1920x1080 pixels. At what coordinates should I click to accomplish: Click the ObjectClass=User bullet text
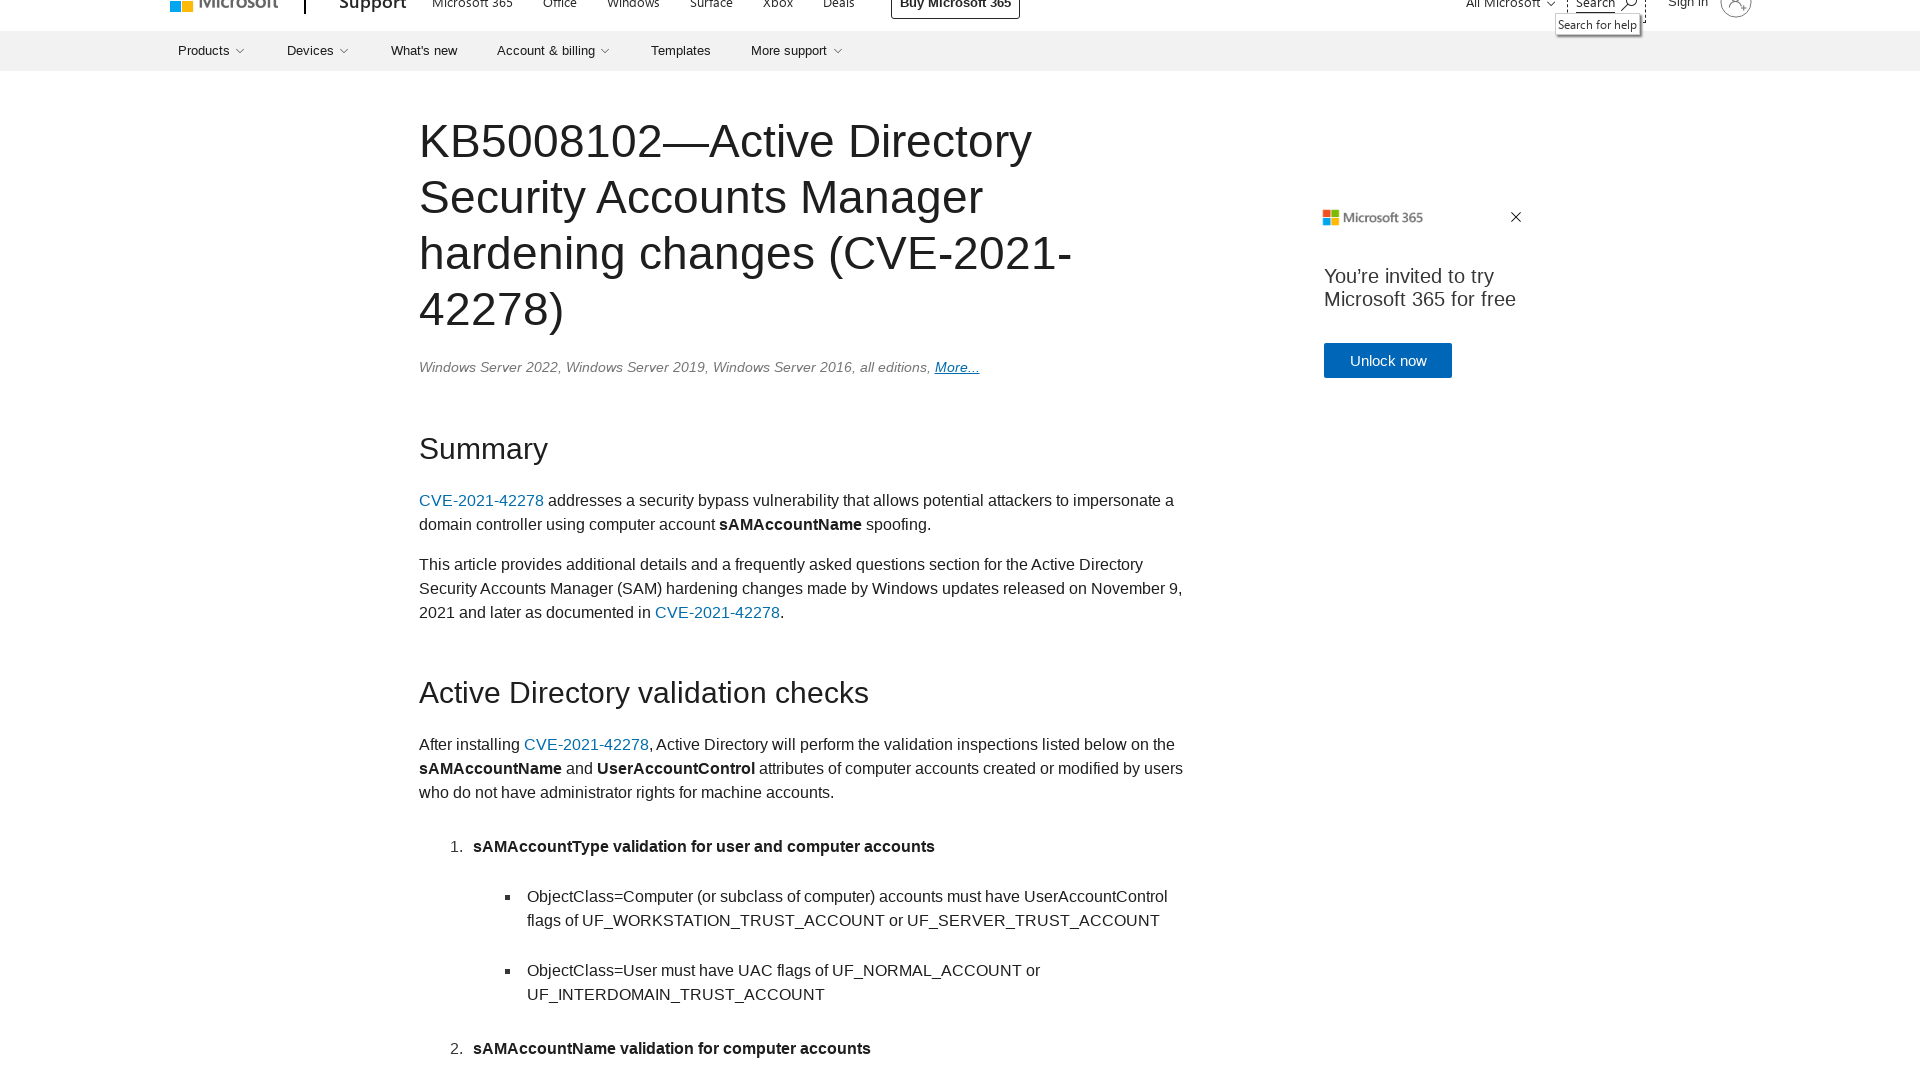click(783, 983)
